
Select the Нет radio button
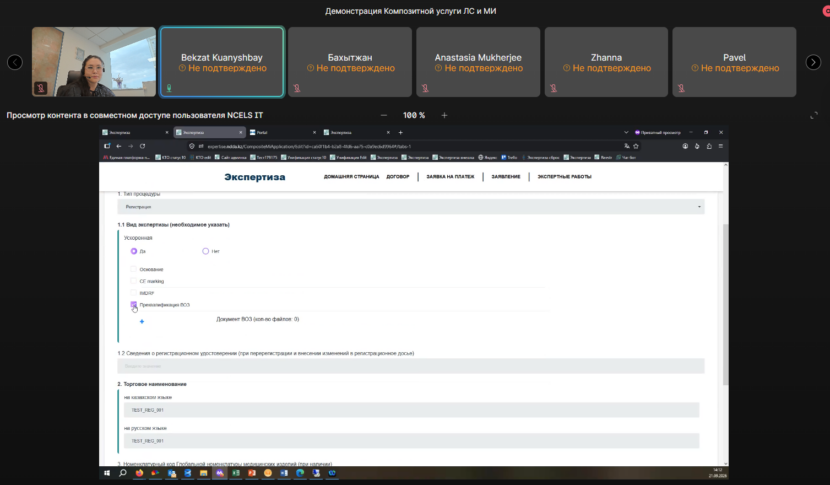click(x=205, y=251)
